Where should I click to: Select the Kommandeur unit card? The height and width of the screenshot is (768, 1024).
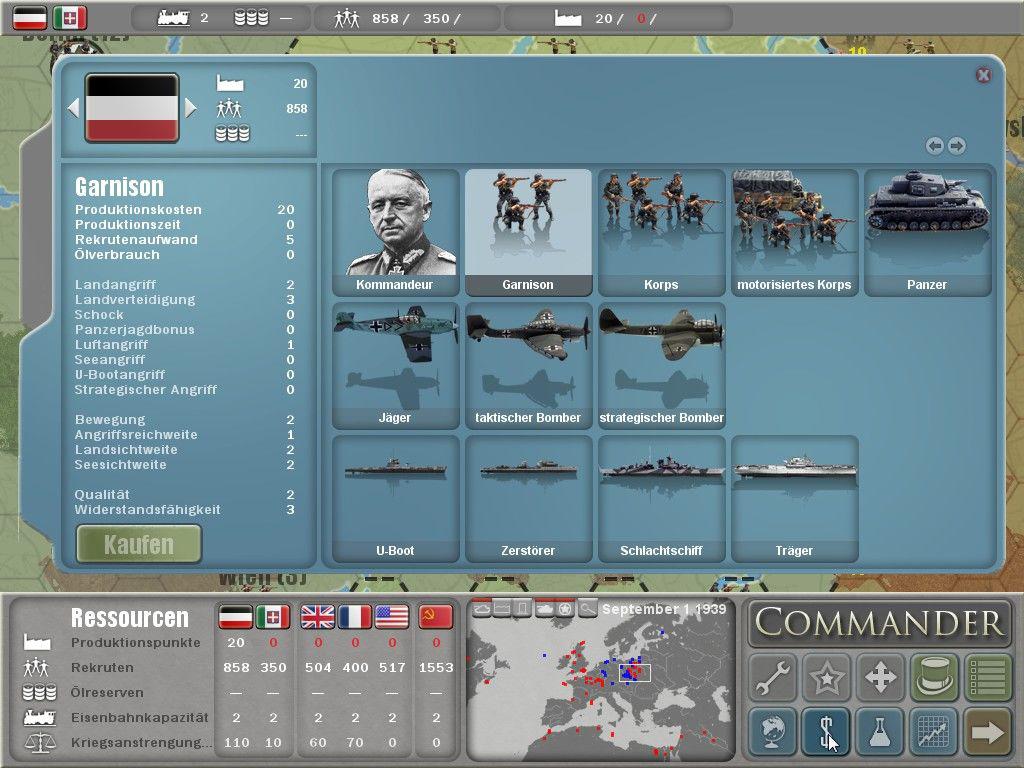coord(395,232)
